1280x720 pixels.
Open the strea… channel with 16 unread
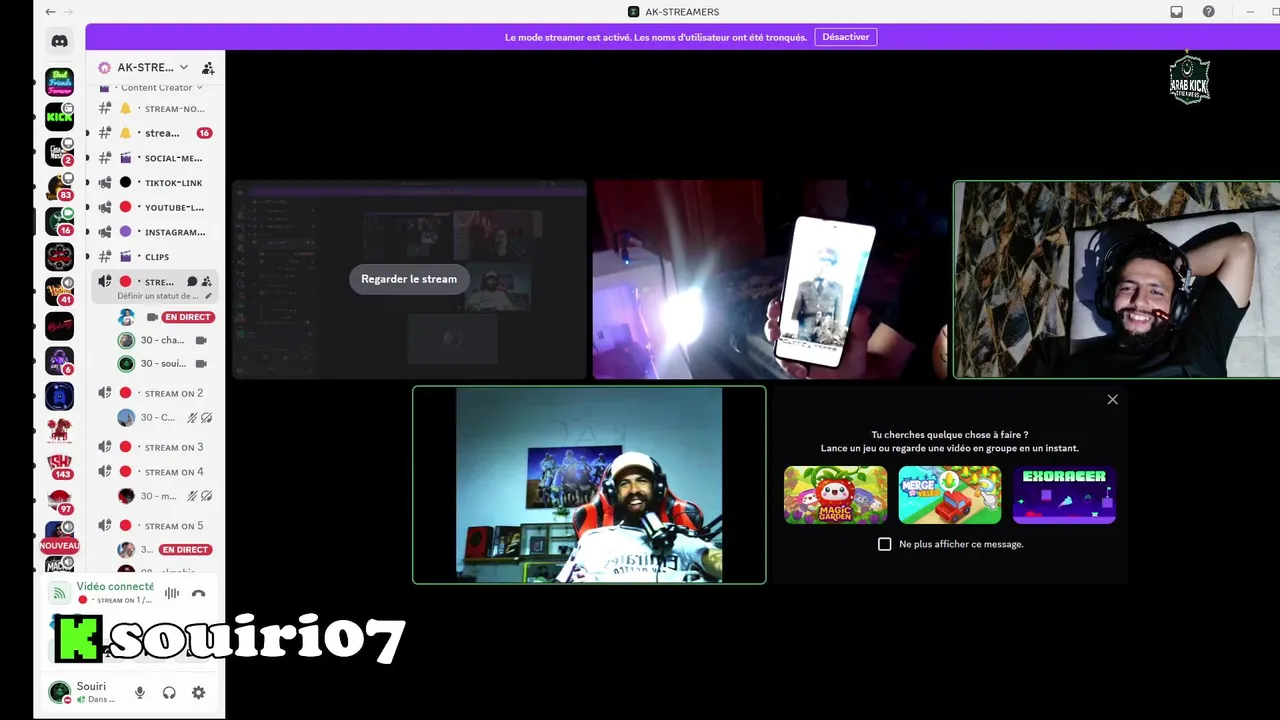click(155, 133)
